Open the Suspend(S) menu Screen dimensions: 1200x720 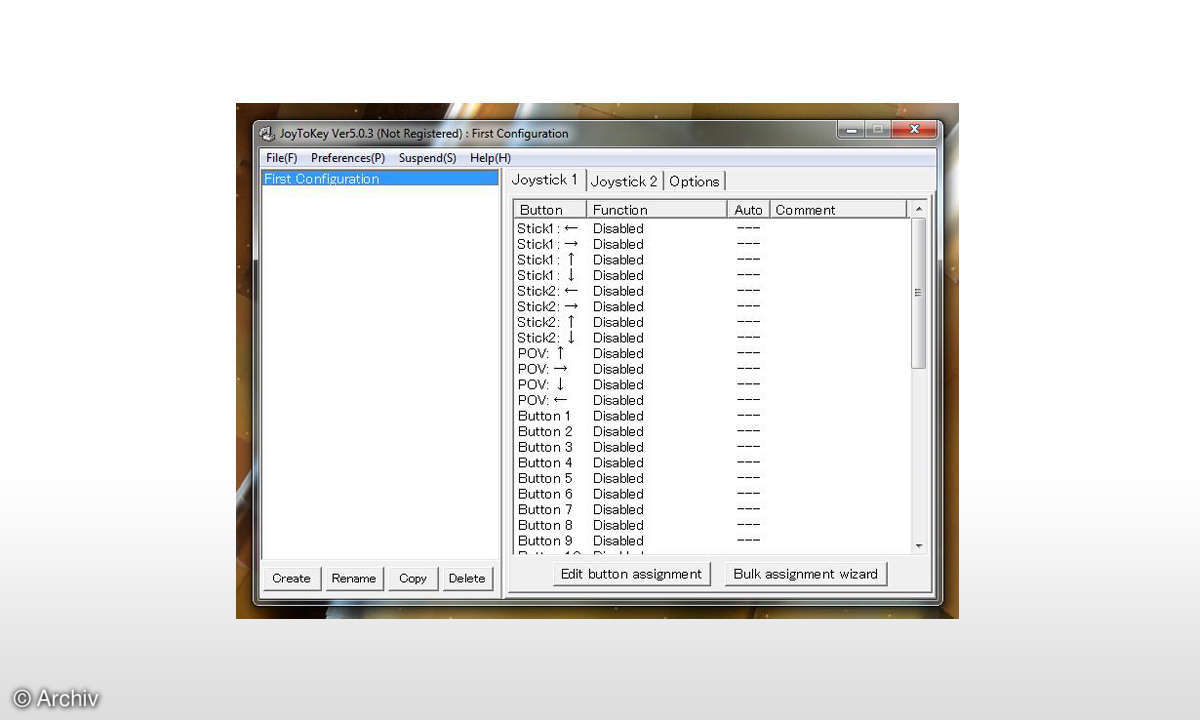[x=427, y=158]
